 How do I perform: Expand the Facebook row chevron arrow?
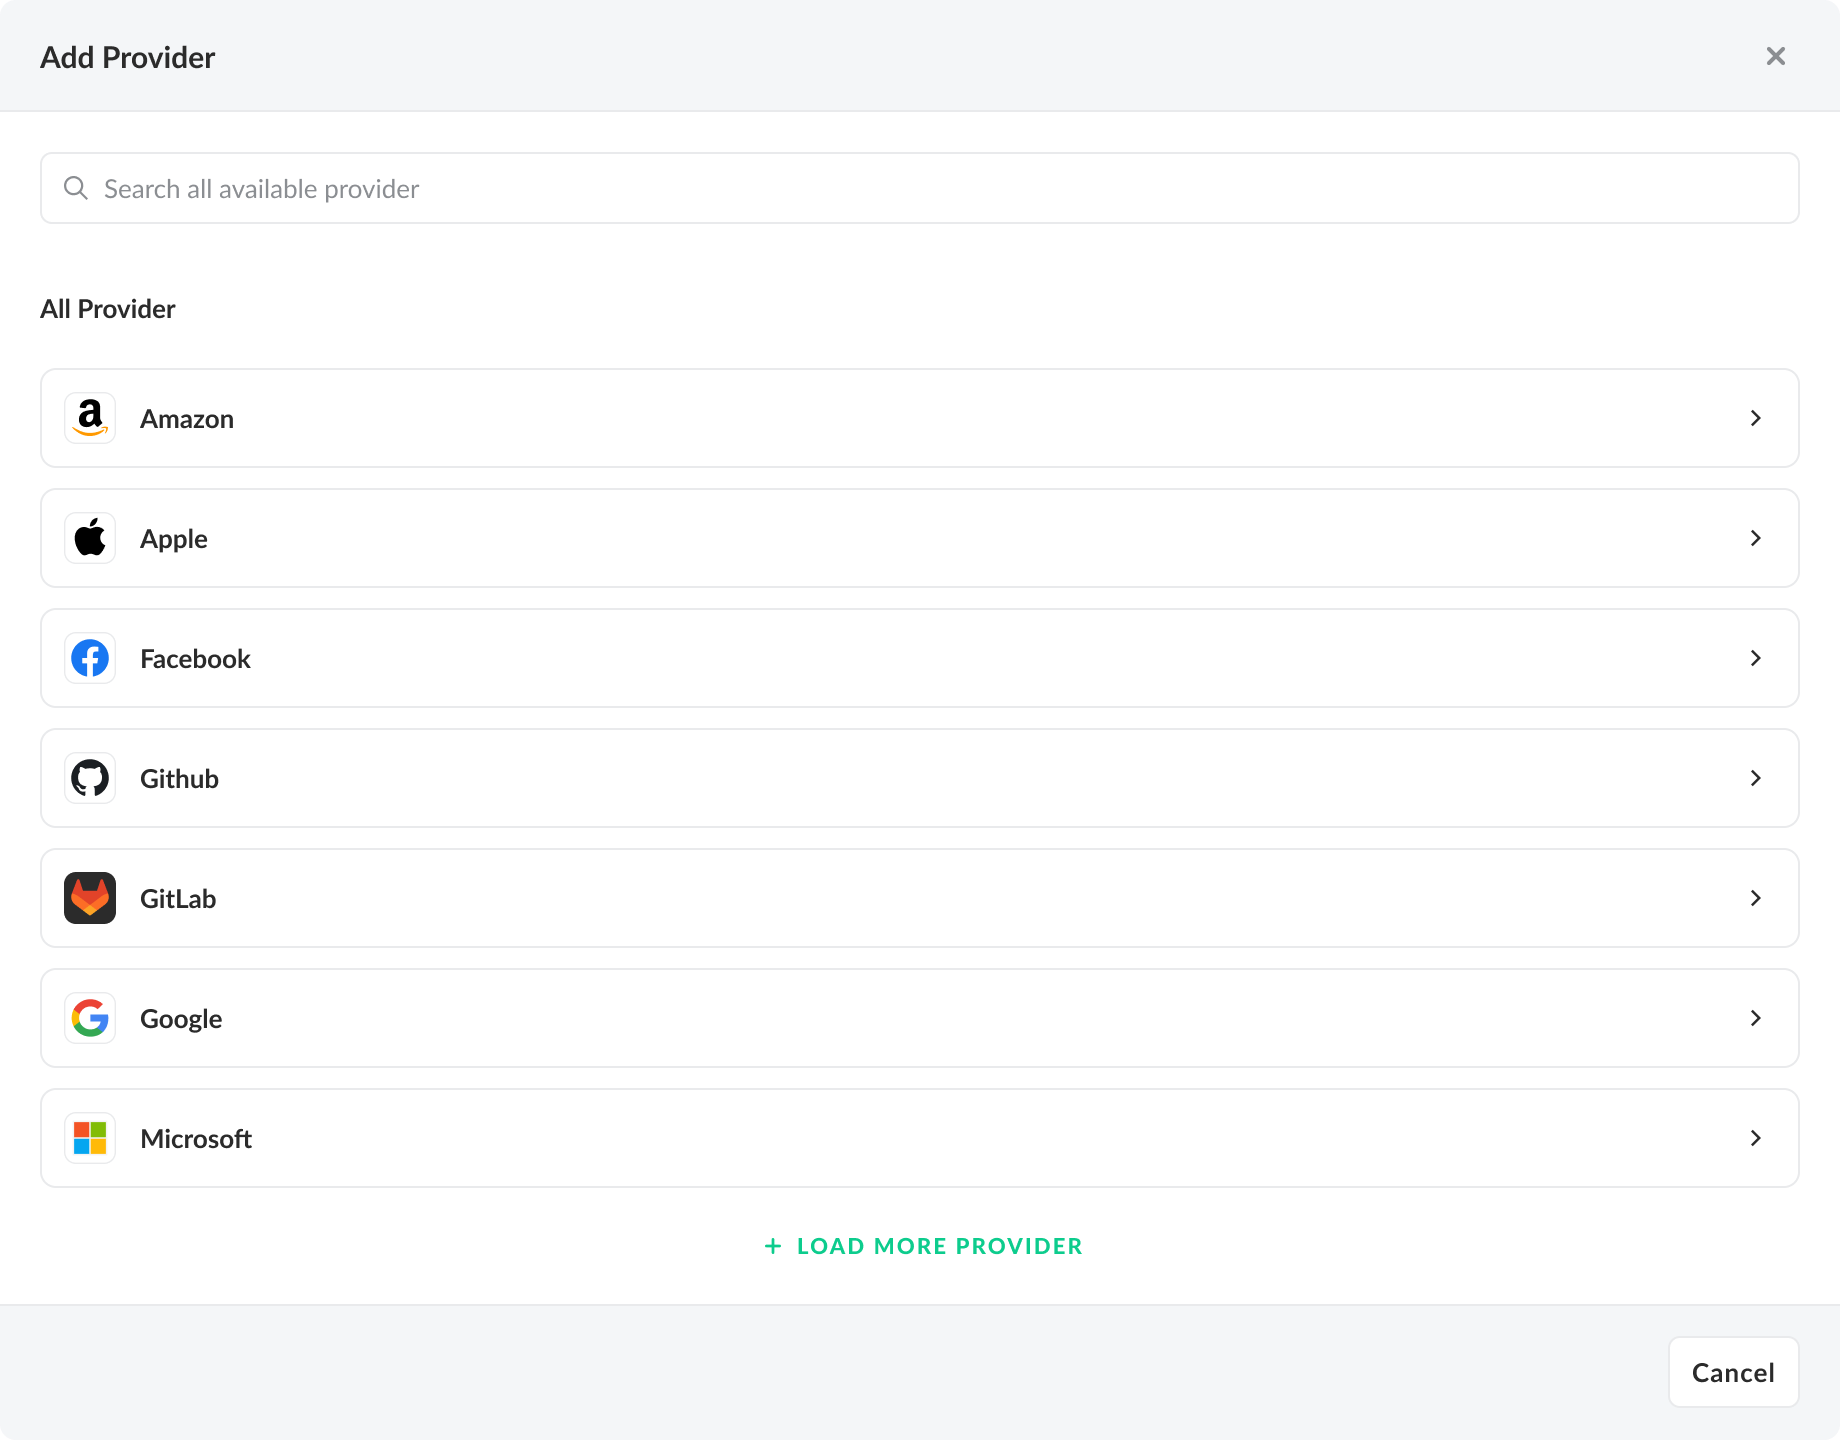pyautogui.click(x=1755, y=658)
